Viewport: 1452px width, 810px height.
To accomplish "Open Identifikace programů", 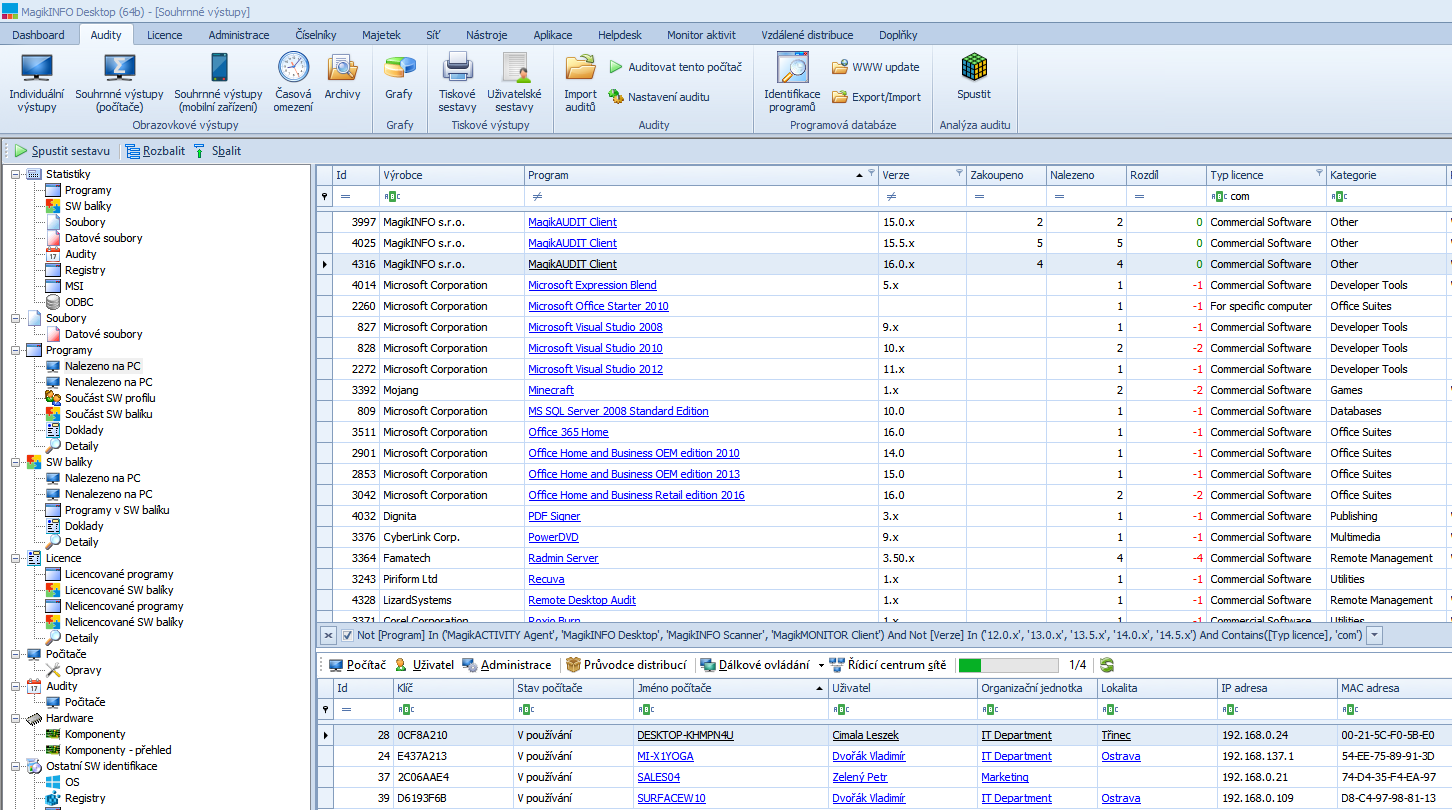I will point(792,82).
